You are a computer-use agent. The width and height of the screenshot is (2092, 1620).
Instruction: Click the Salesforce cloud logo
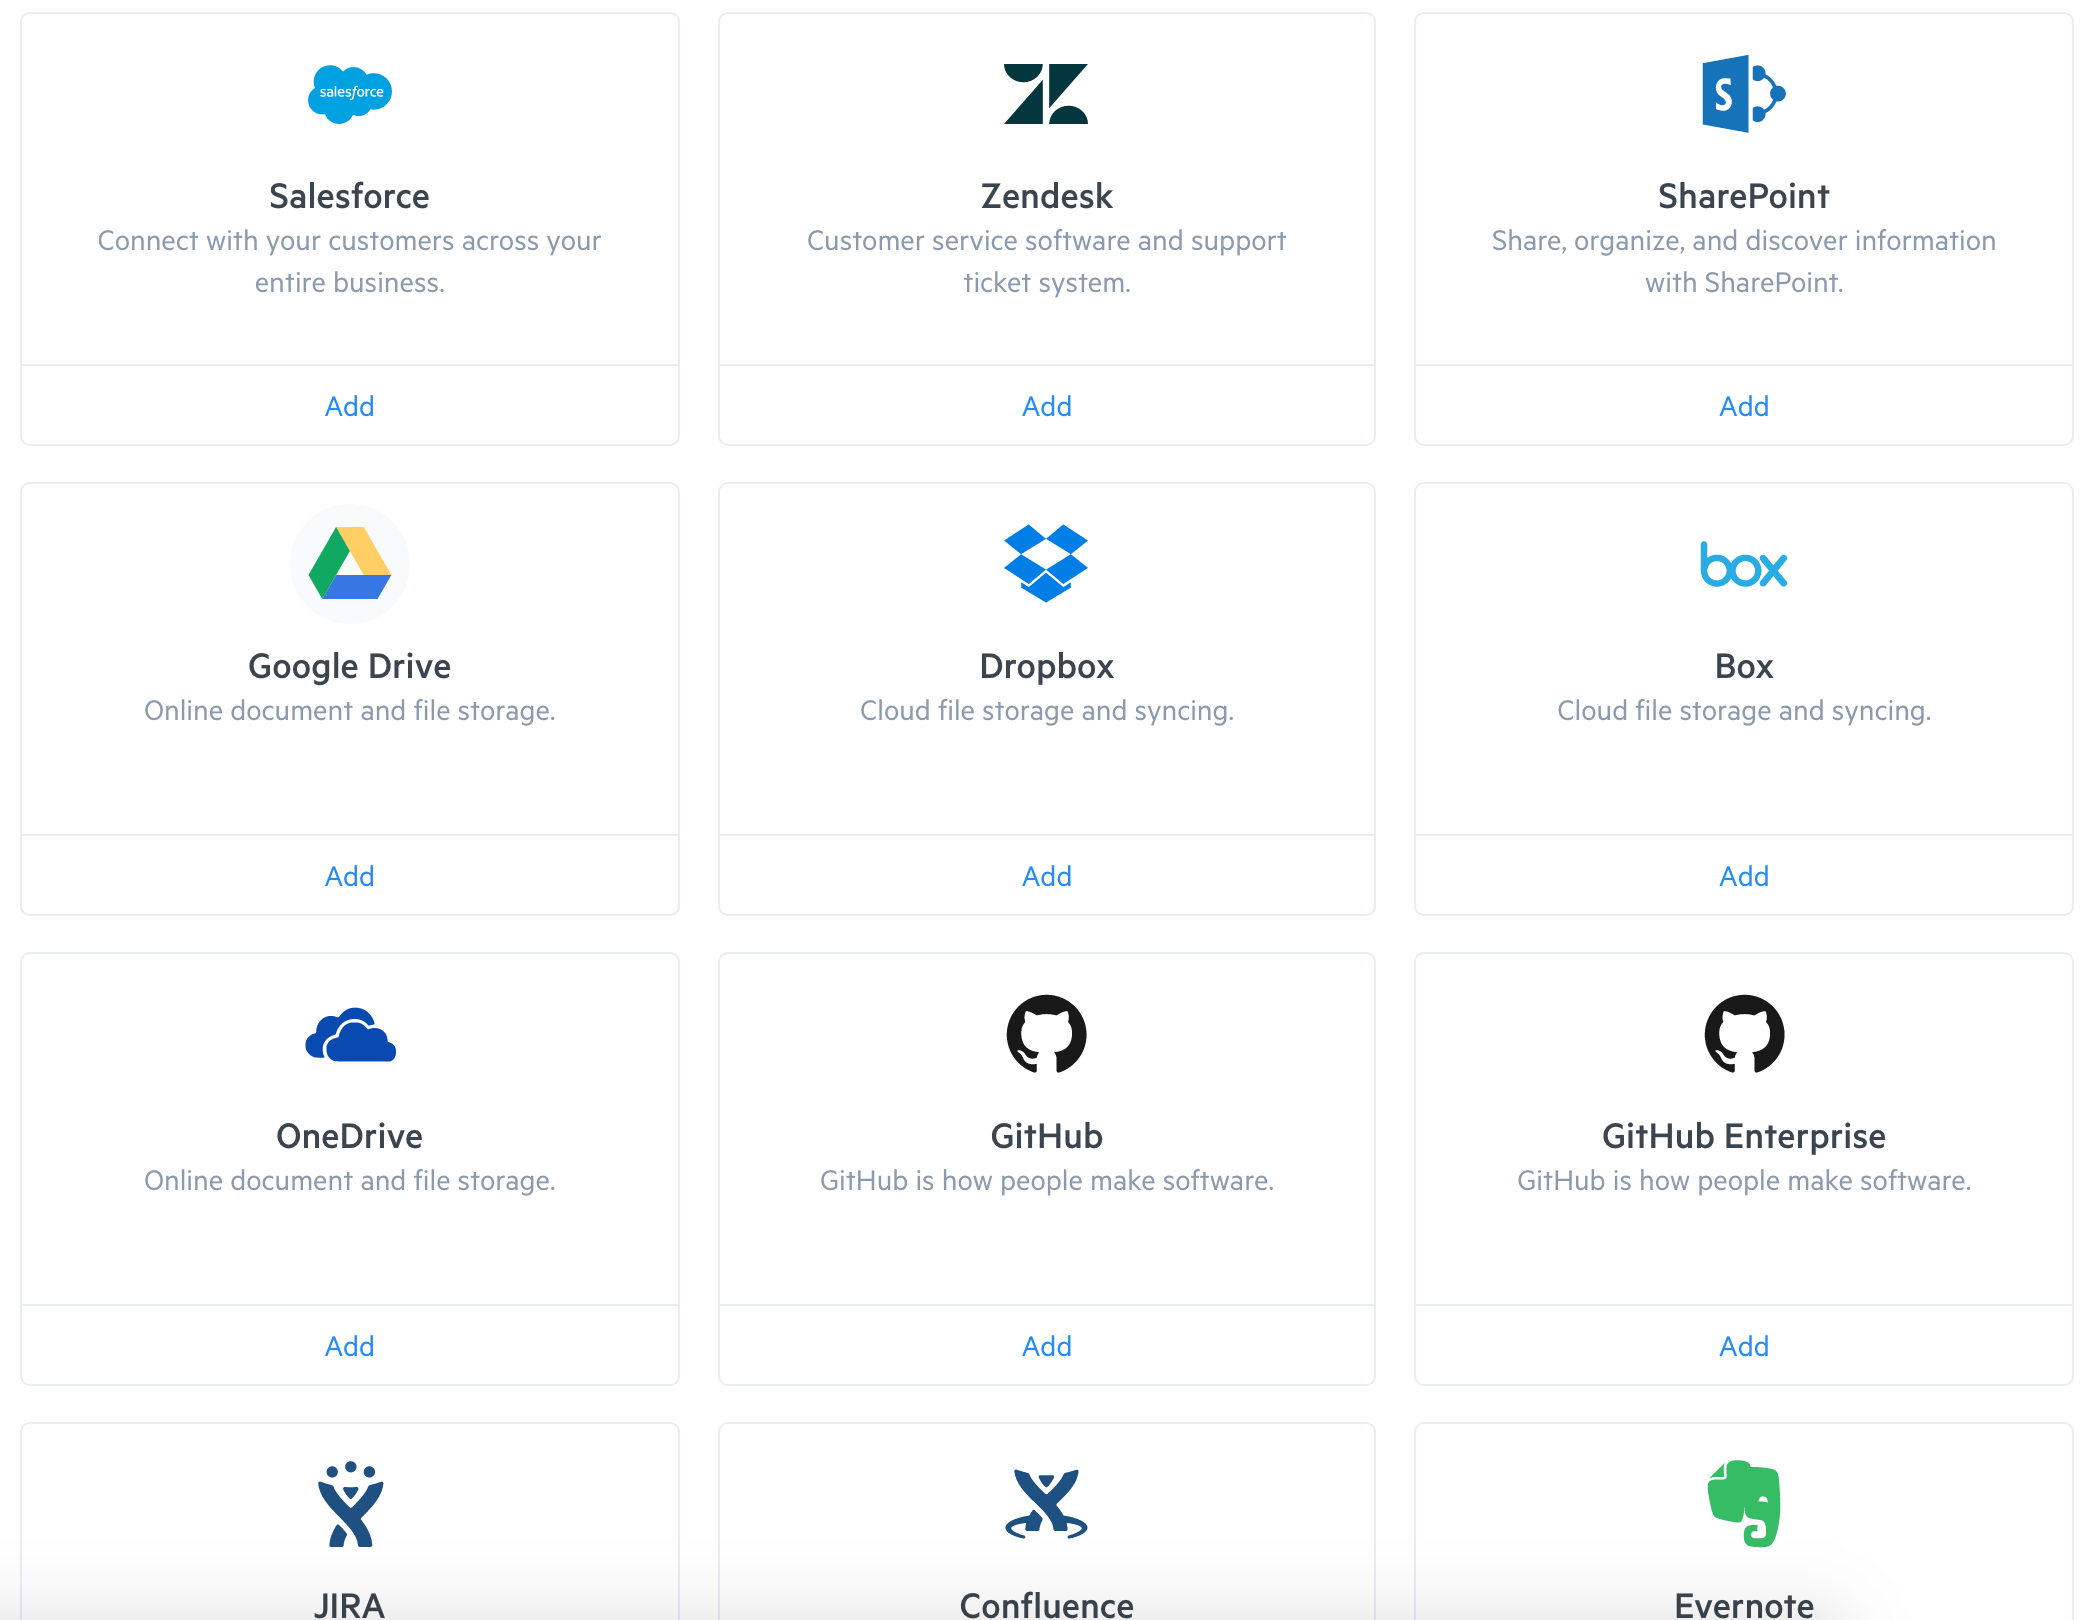coord(349,94)
